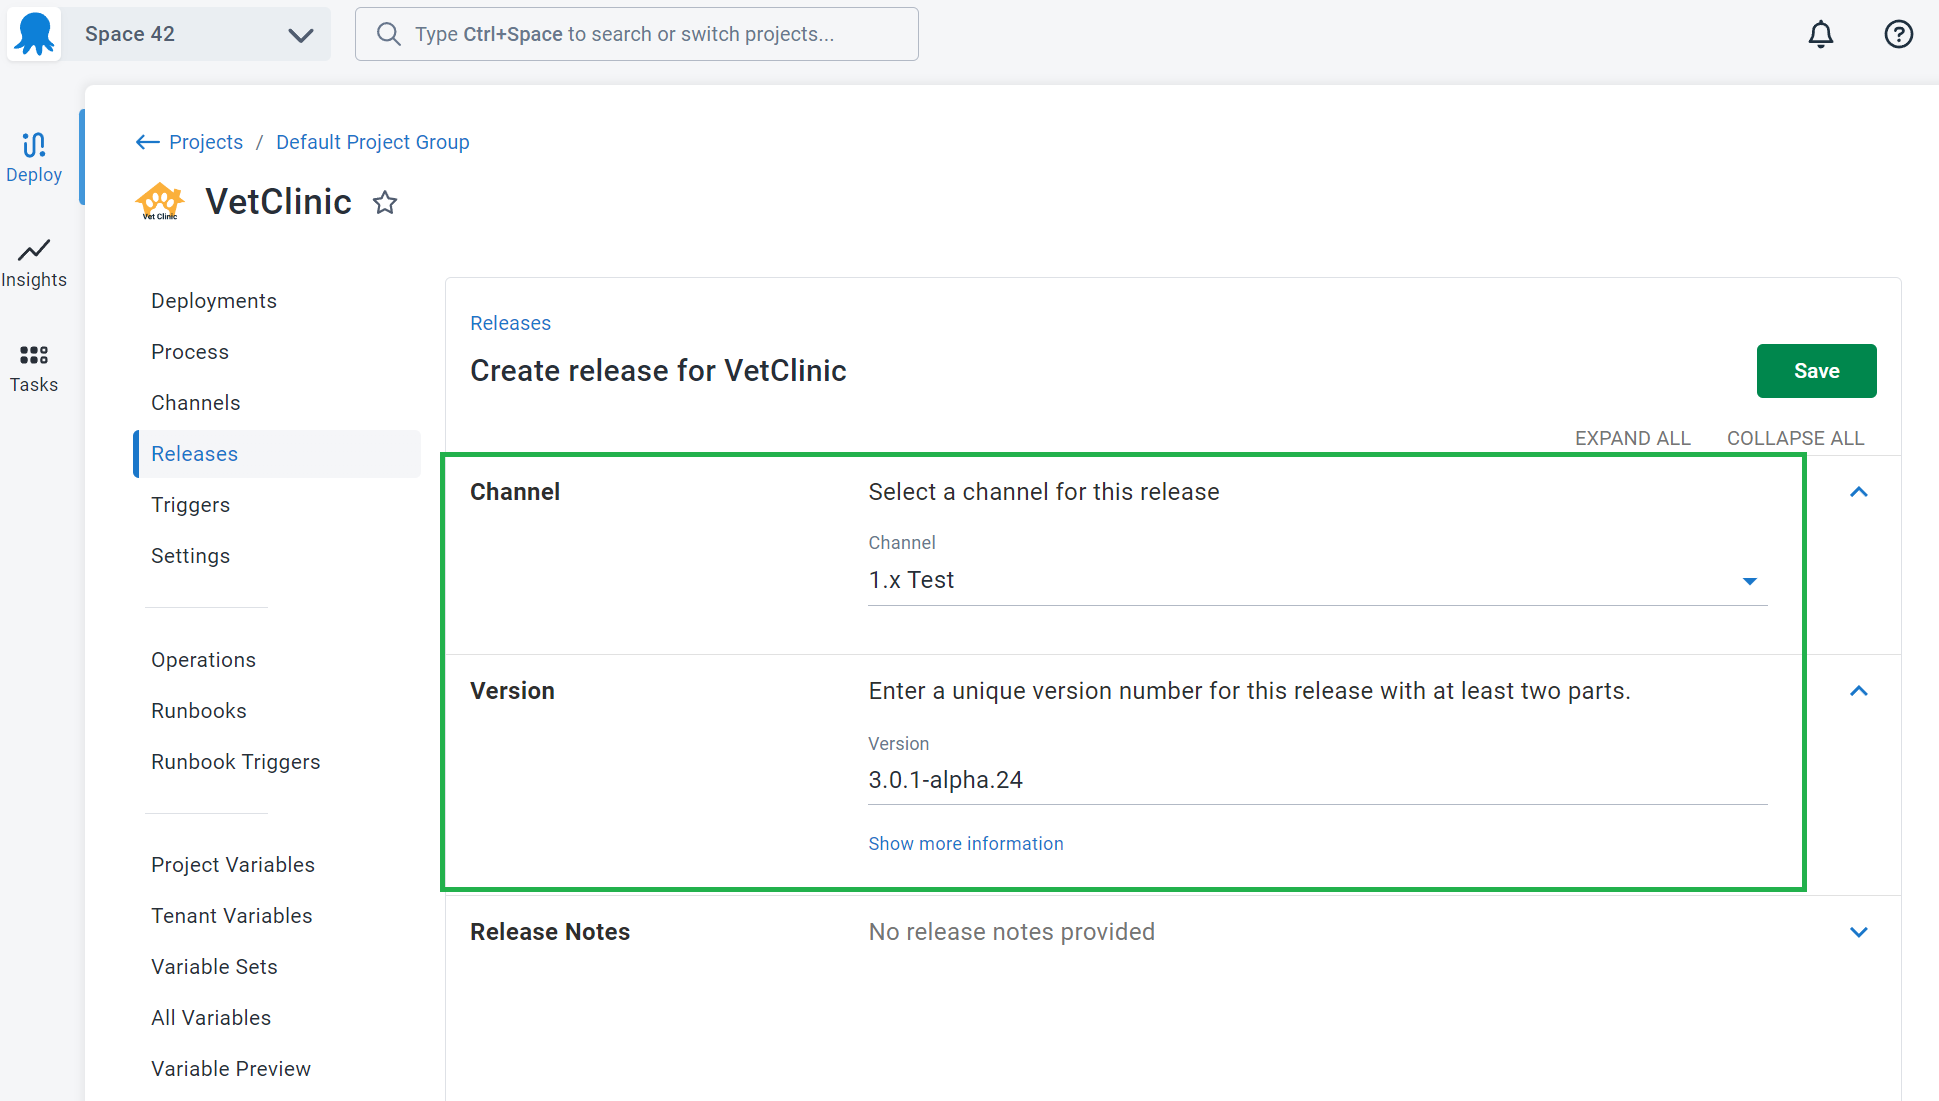This screenshot has width=1939, height=1101.
Task: Open the Deploy section in sidebar
Action: [34, 158]
